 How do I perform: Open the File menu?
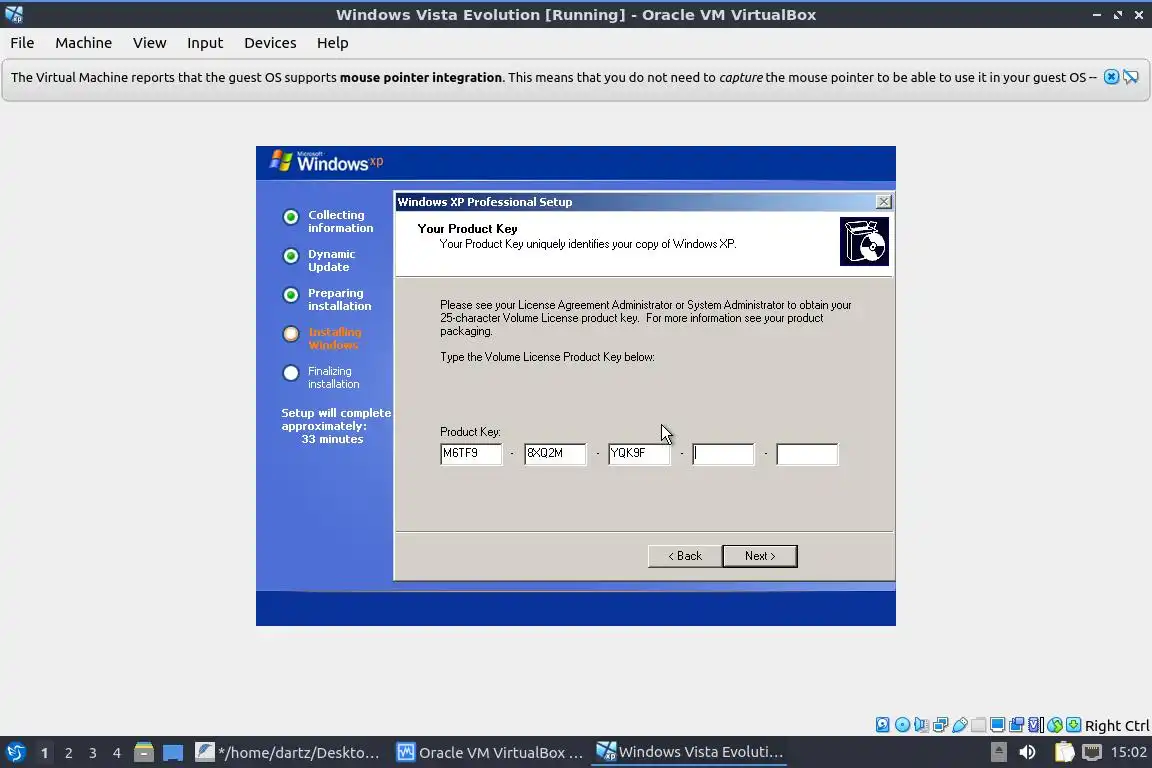pos(22,43)
